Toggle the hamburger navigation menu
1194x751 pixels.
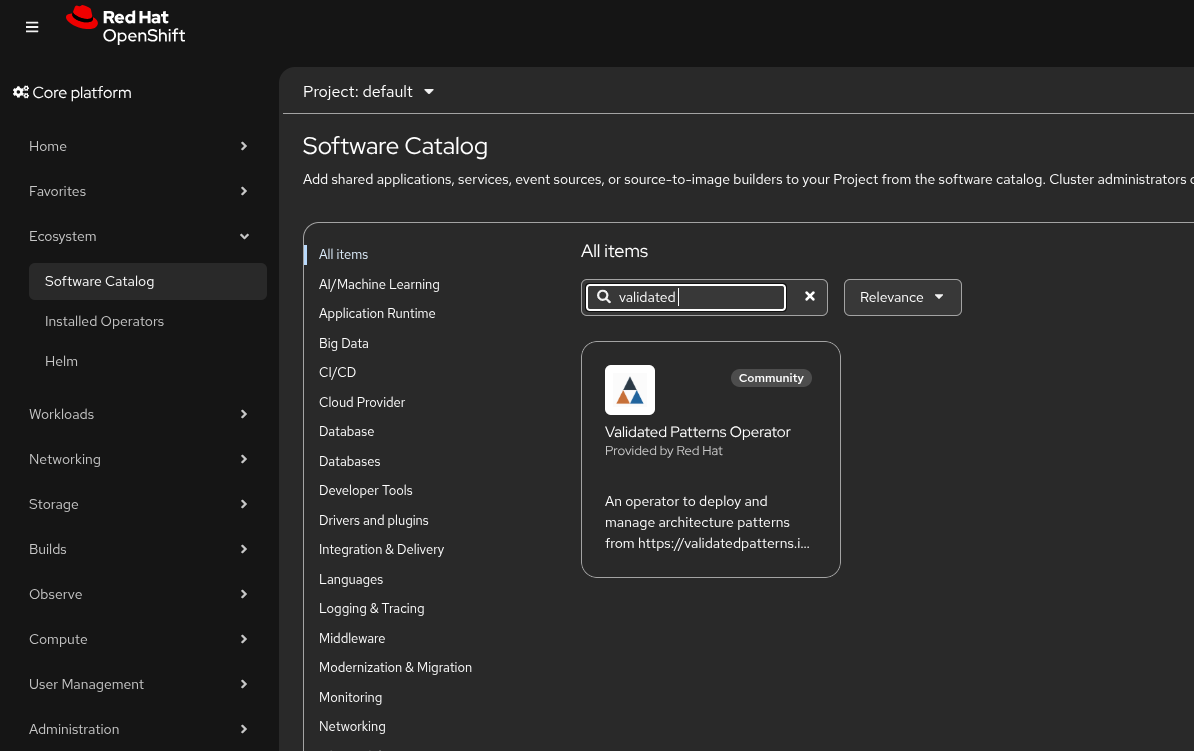tap(32, 27)
